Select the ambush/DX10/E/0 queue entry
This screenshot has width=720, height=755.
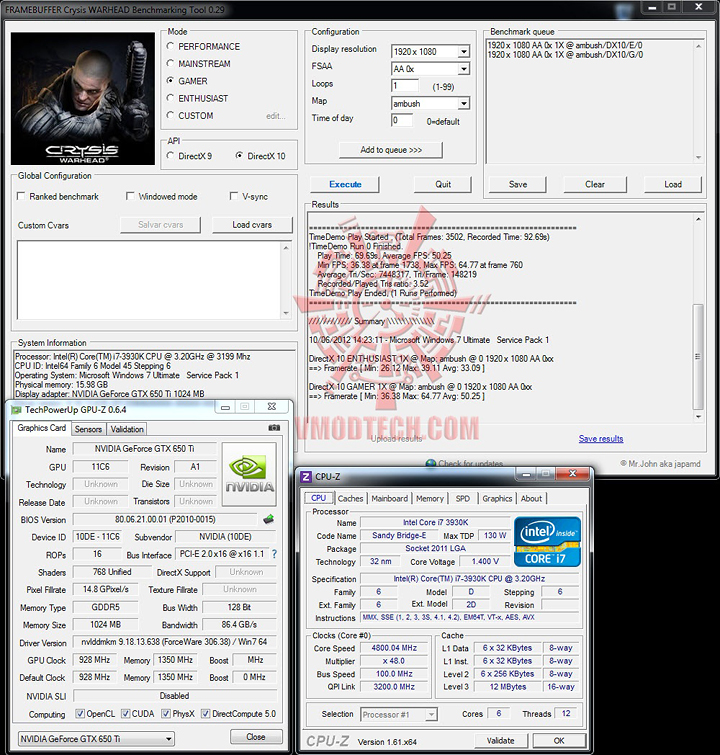(x=565, y=45)
